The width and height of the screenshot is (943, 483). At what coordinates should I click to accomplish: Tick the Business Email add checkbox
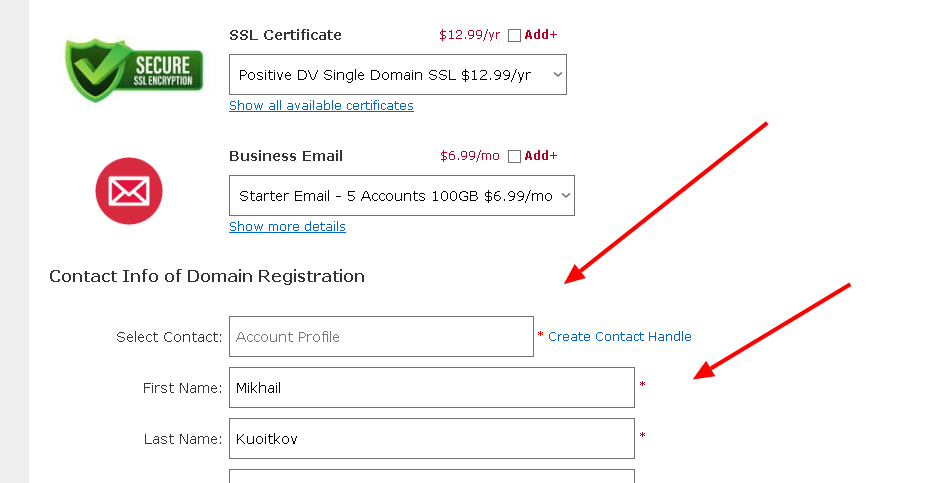[x=515, y=156]
